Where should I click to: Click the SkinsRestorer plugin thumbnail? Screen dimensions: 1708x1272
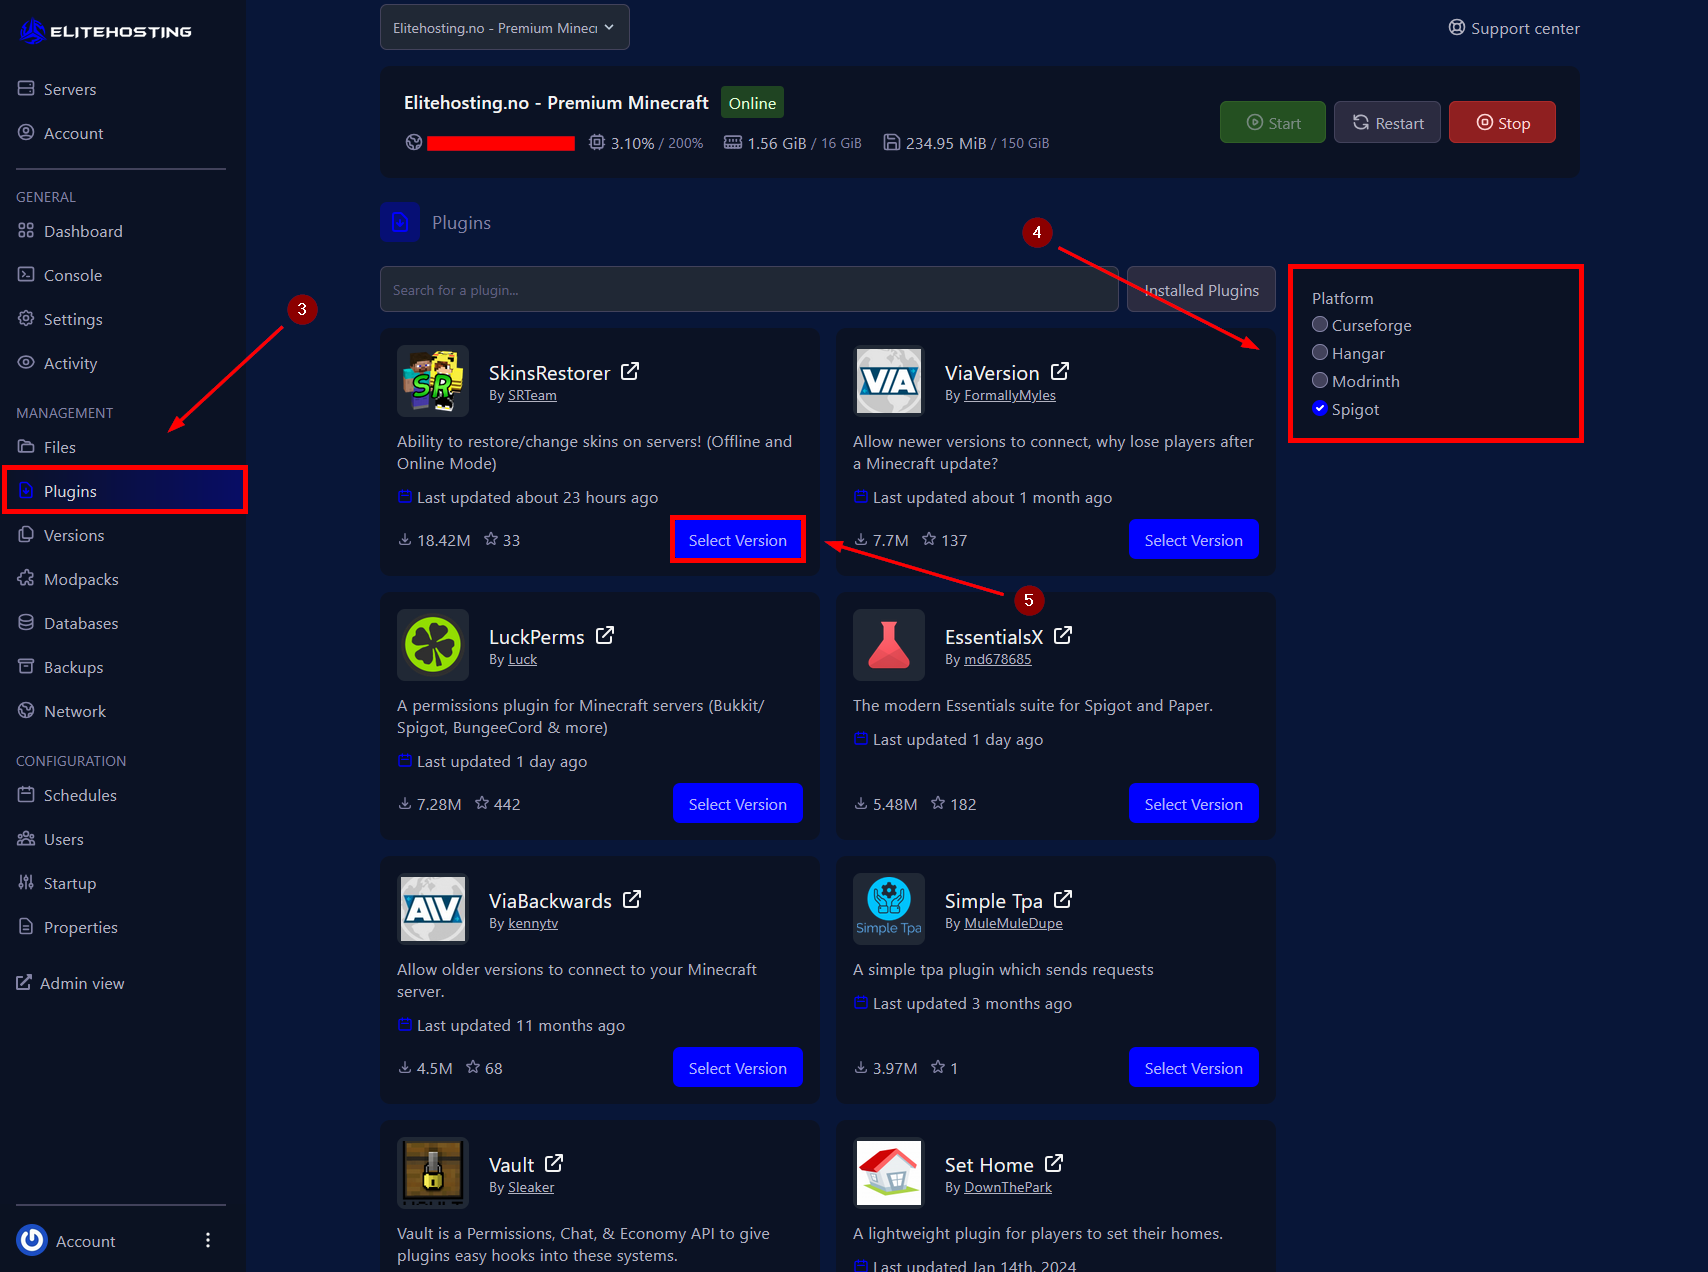tap(433, 381)
